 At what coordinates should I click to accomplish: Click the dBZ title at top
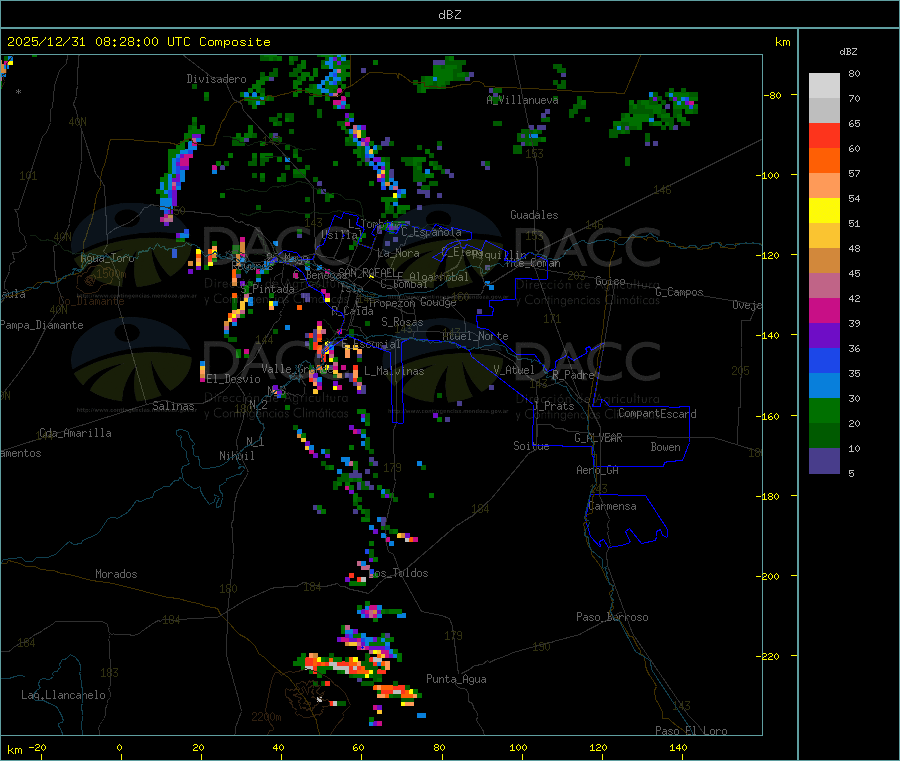pos(449,15)
